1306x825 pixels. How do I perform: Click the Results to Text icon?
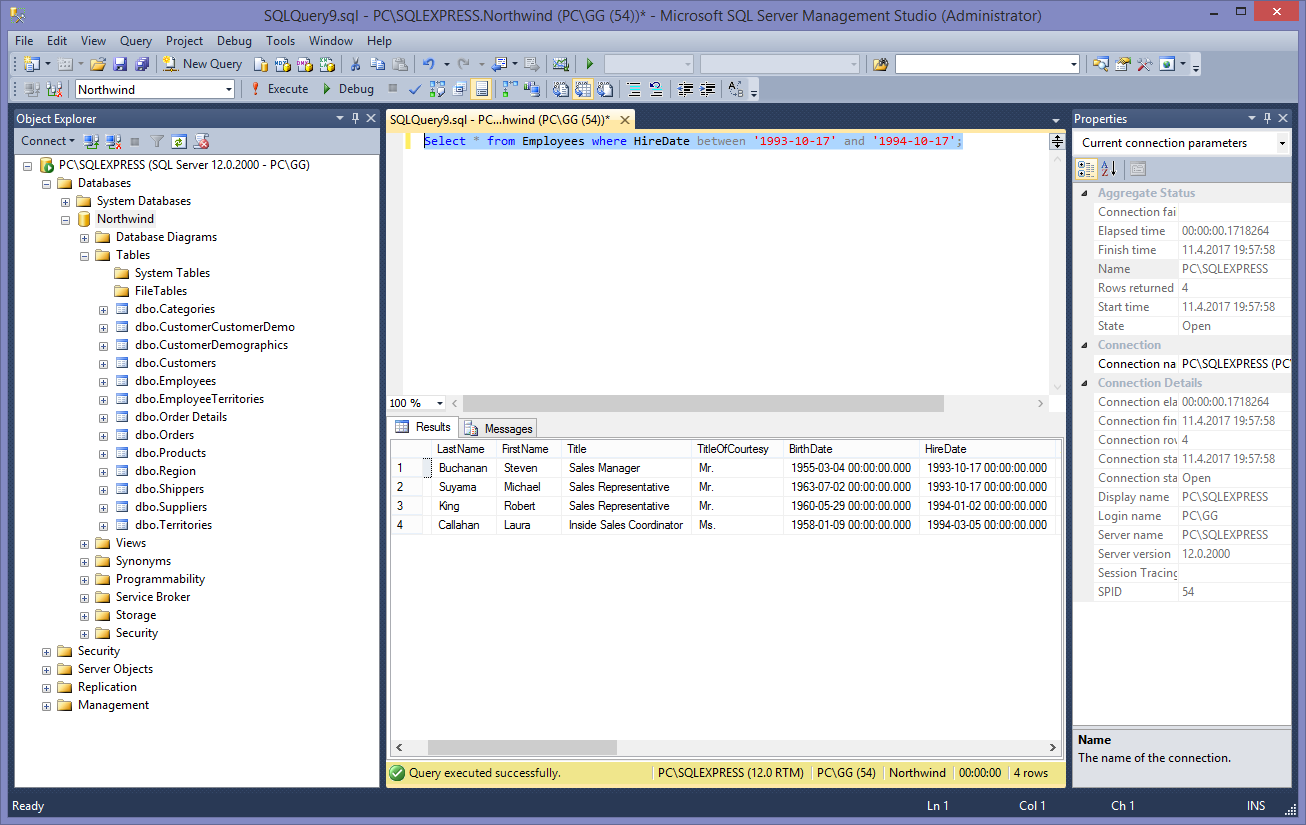[x=560, y=89]
